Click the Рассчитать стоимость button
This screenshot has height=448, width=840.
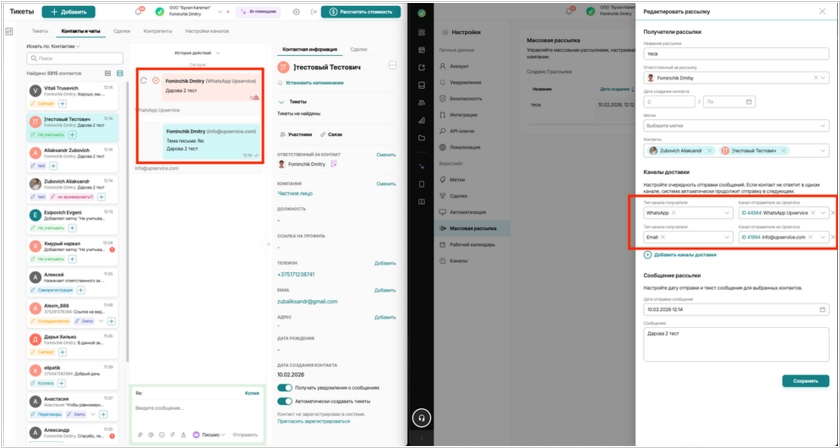[360, 11]
